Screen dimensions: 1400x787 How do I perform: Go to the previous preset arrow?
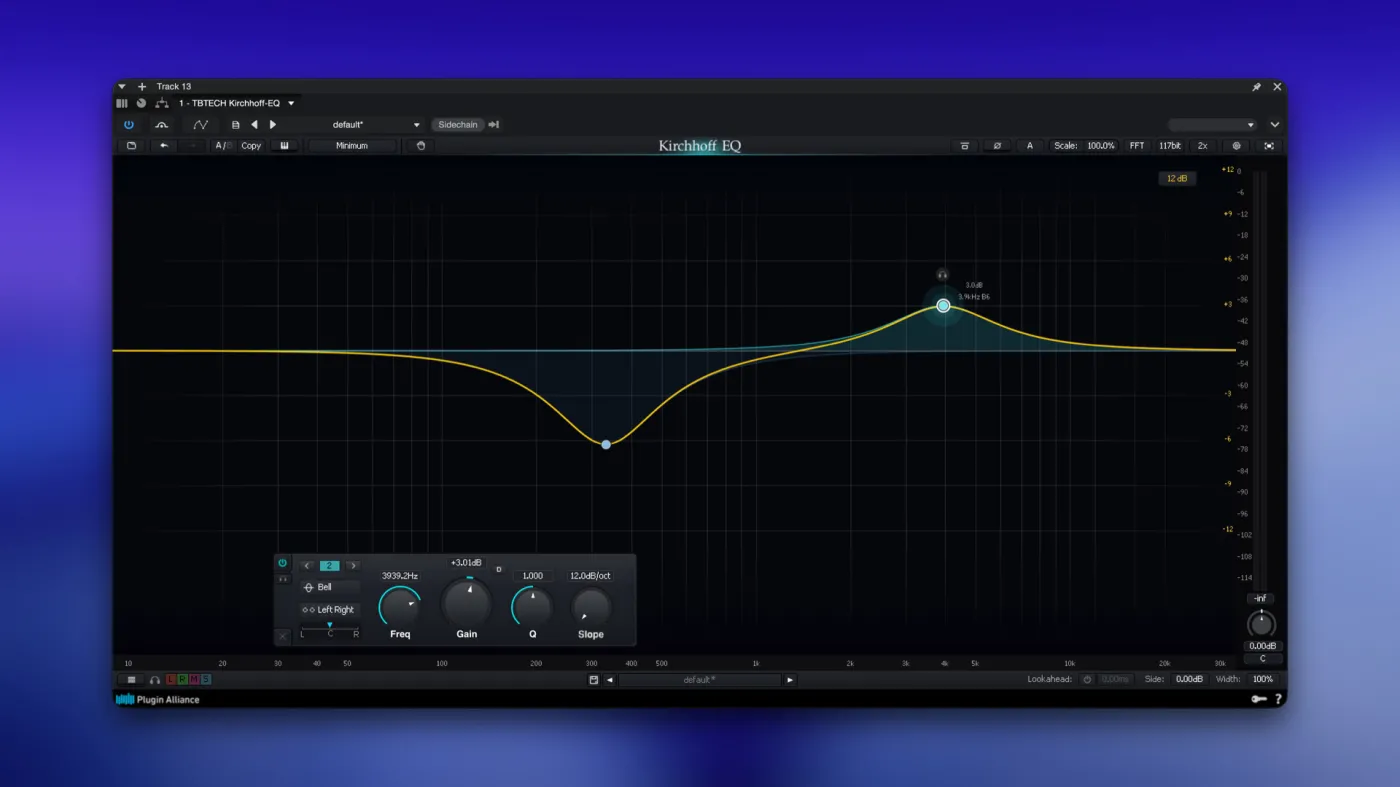pyautogui.click(x=254, y=125)
